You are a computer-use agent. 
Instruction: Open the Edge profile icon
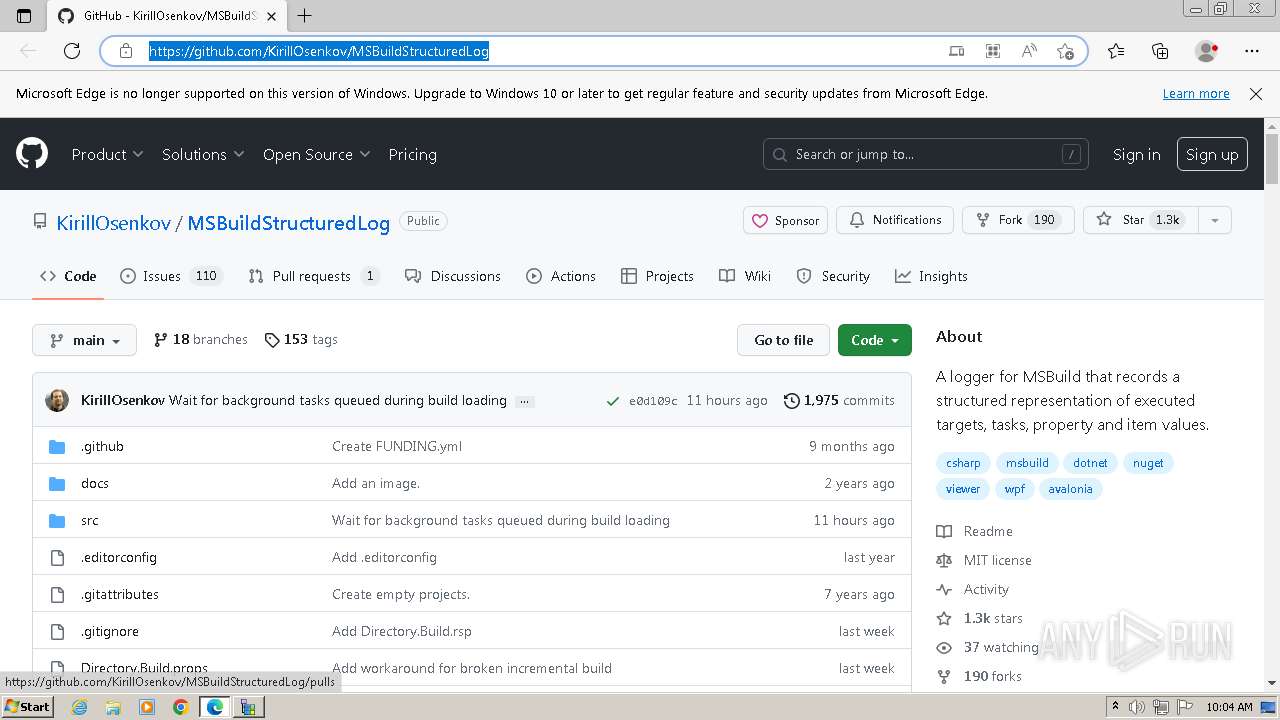point(1207,51)
